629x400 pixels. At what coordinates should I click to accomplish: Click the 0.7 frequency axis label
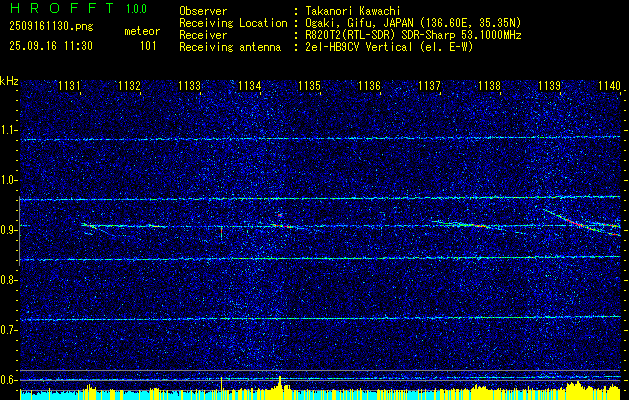[8, 330]
